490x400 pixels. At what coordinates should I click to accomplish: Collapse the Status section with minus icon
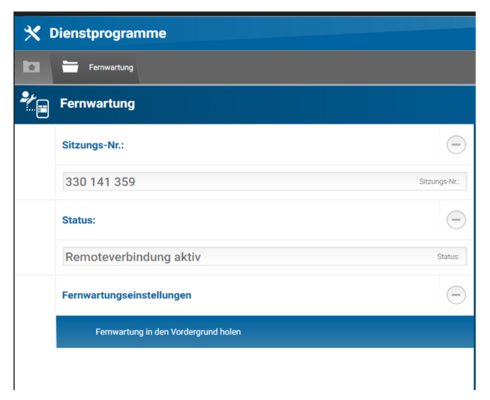456,220
